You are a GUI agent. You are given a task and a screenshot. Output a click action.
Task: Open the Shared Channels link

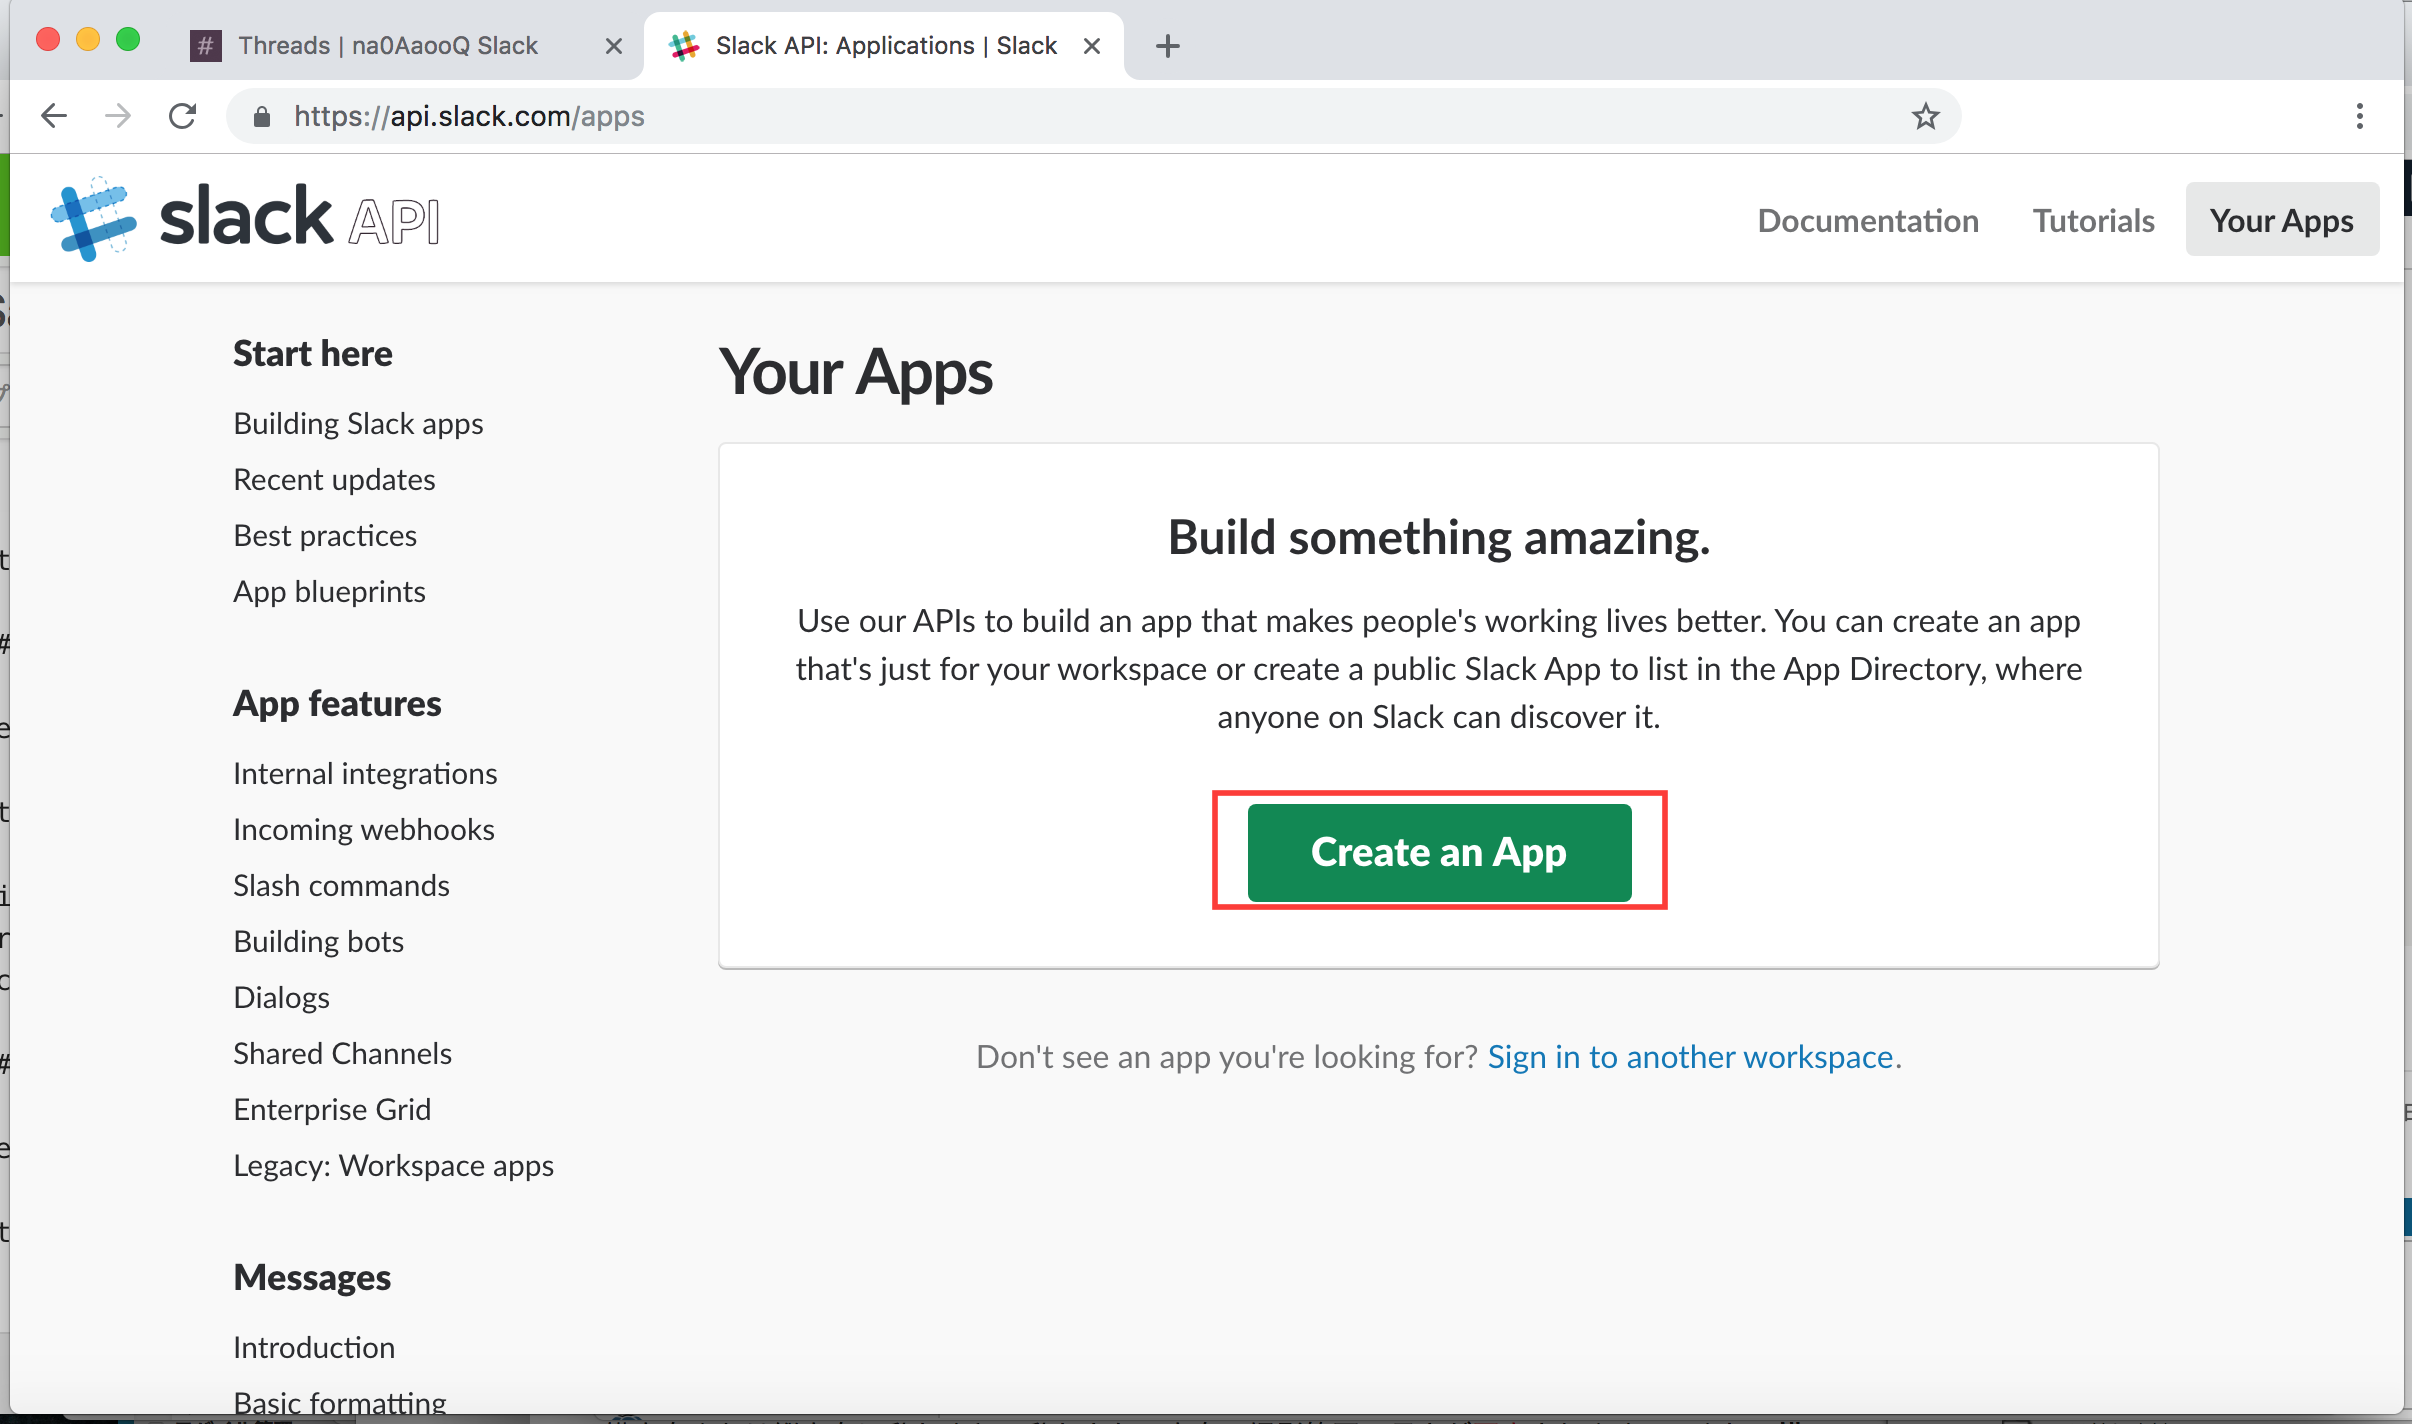tap(342, 1054)
